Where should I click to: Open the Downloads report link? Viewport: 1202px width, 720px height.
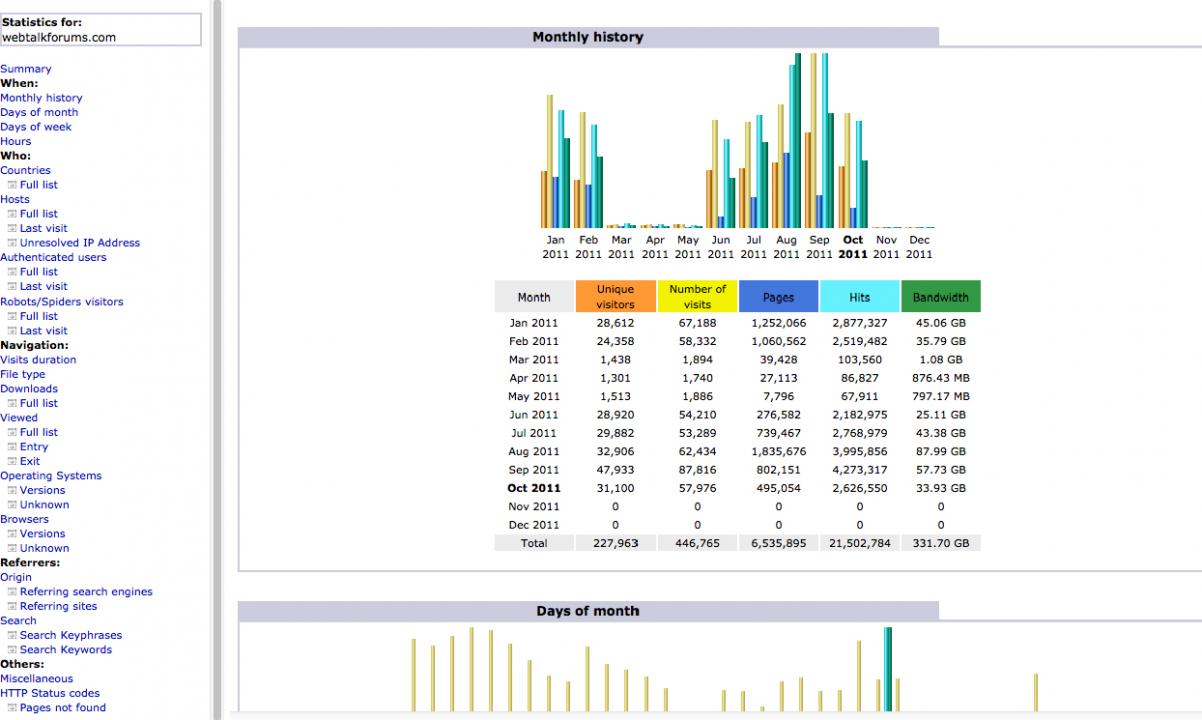[29, 389]
